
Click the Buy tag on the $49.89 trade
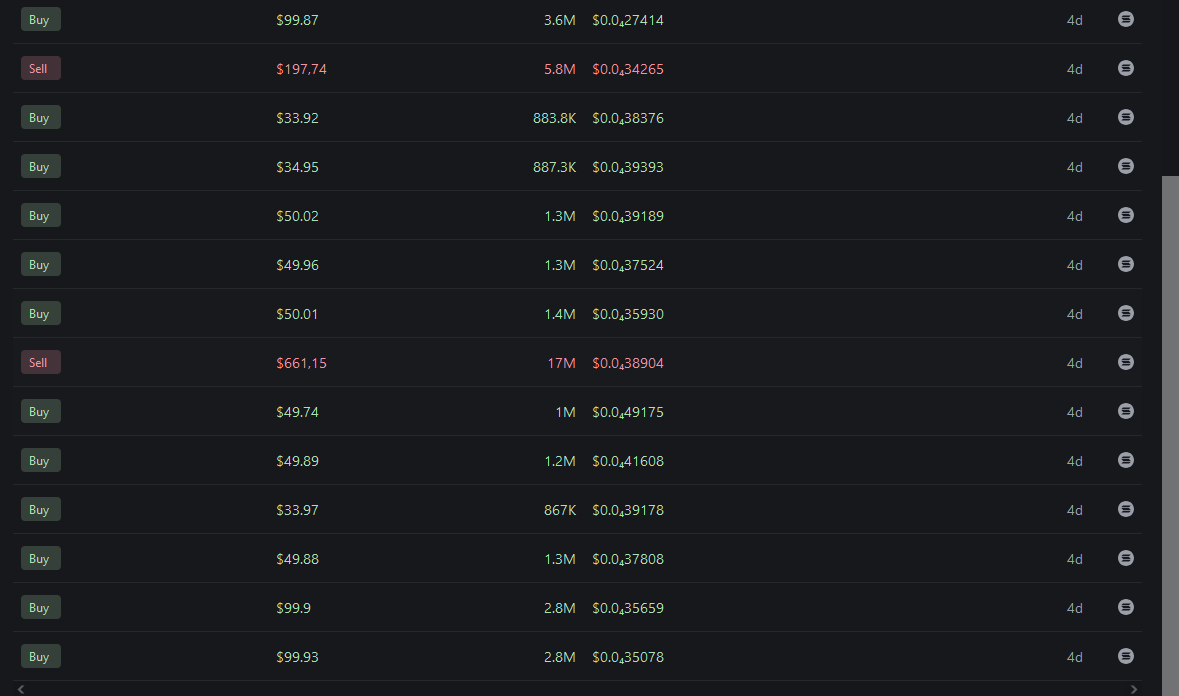click(x=41, y=460)
